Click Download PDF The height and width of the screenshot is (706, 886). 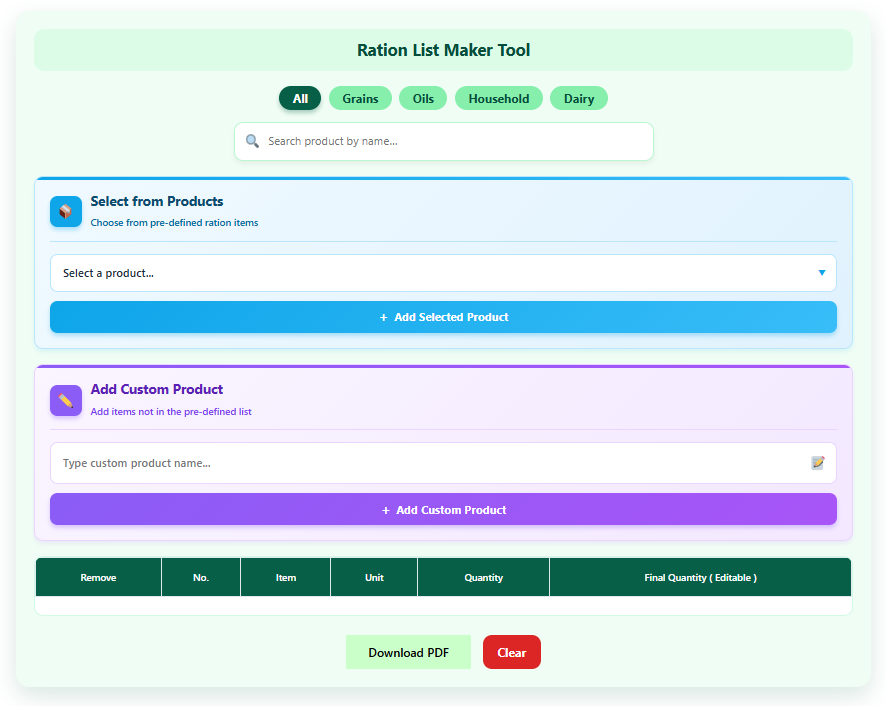click(408, 651)
